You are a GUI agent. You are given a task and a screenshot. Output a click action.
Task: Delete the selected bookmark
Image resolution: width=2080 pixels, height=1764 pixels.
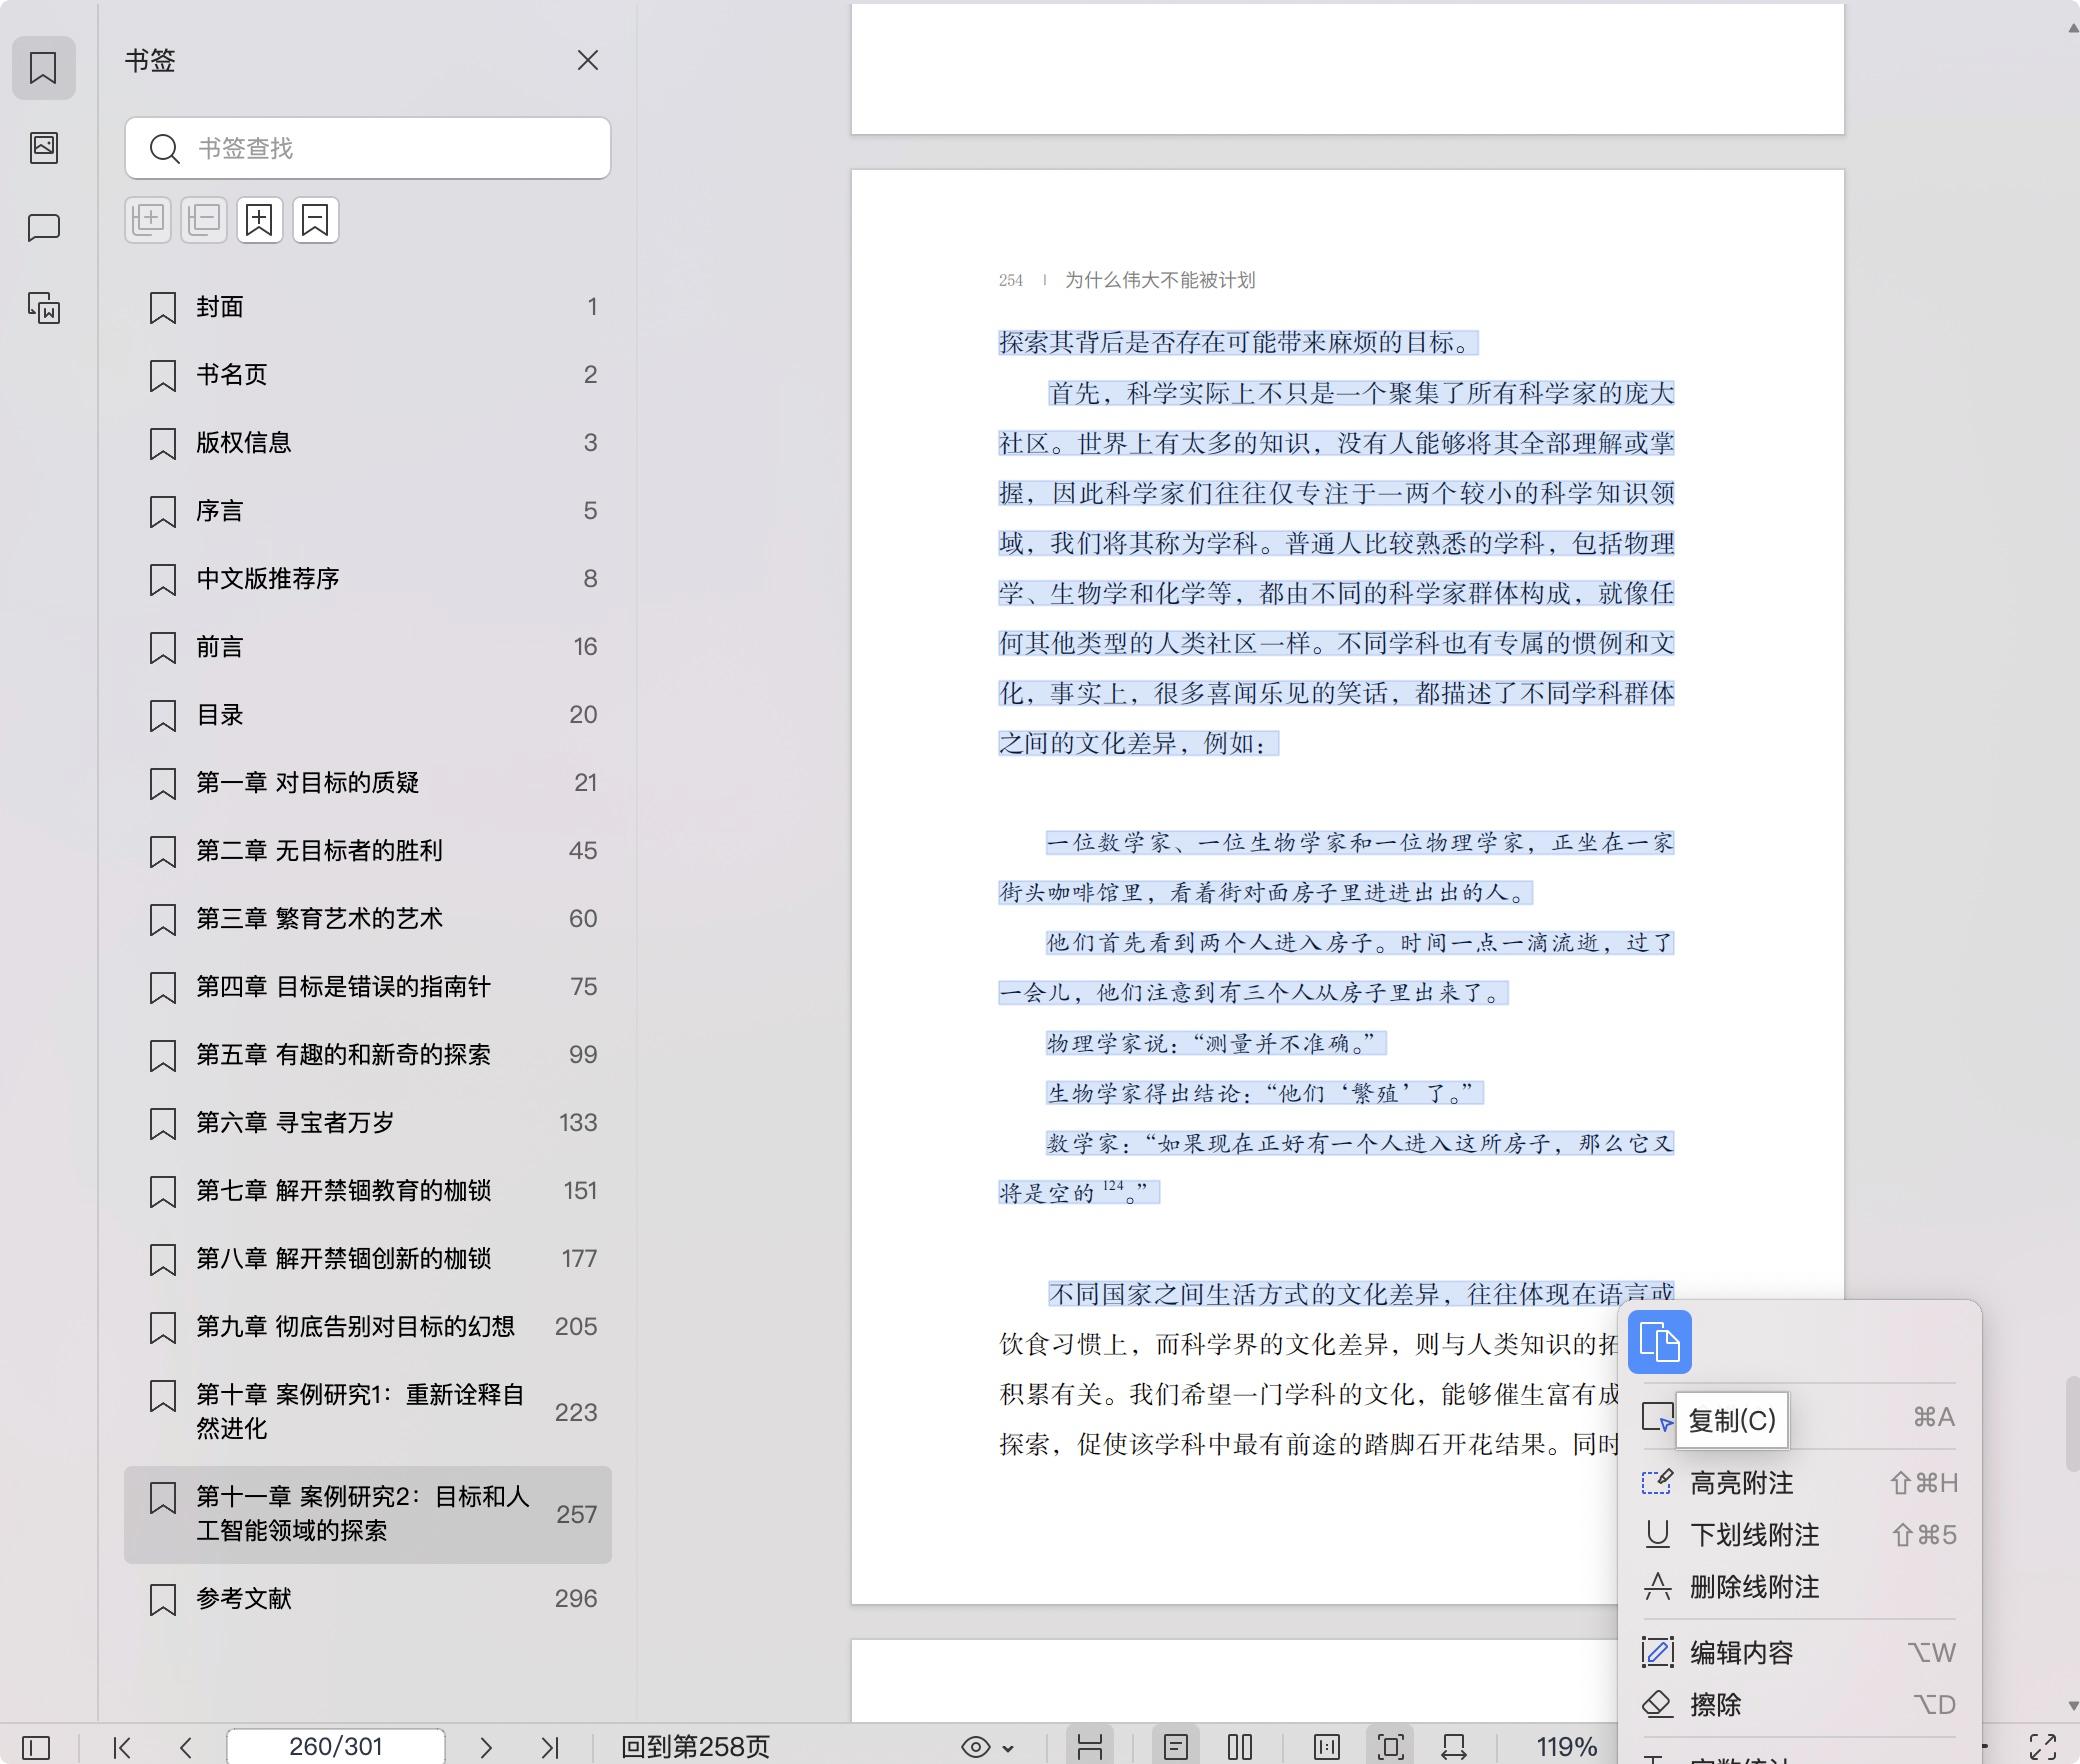[x=315, y=220]
